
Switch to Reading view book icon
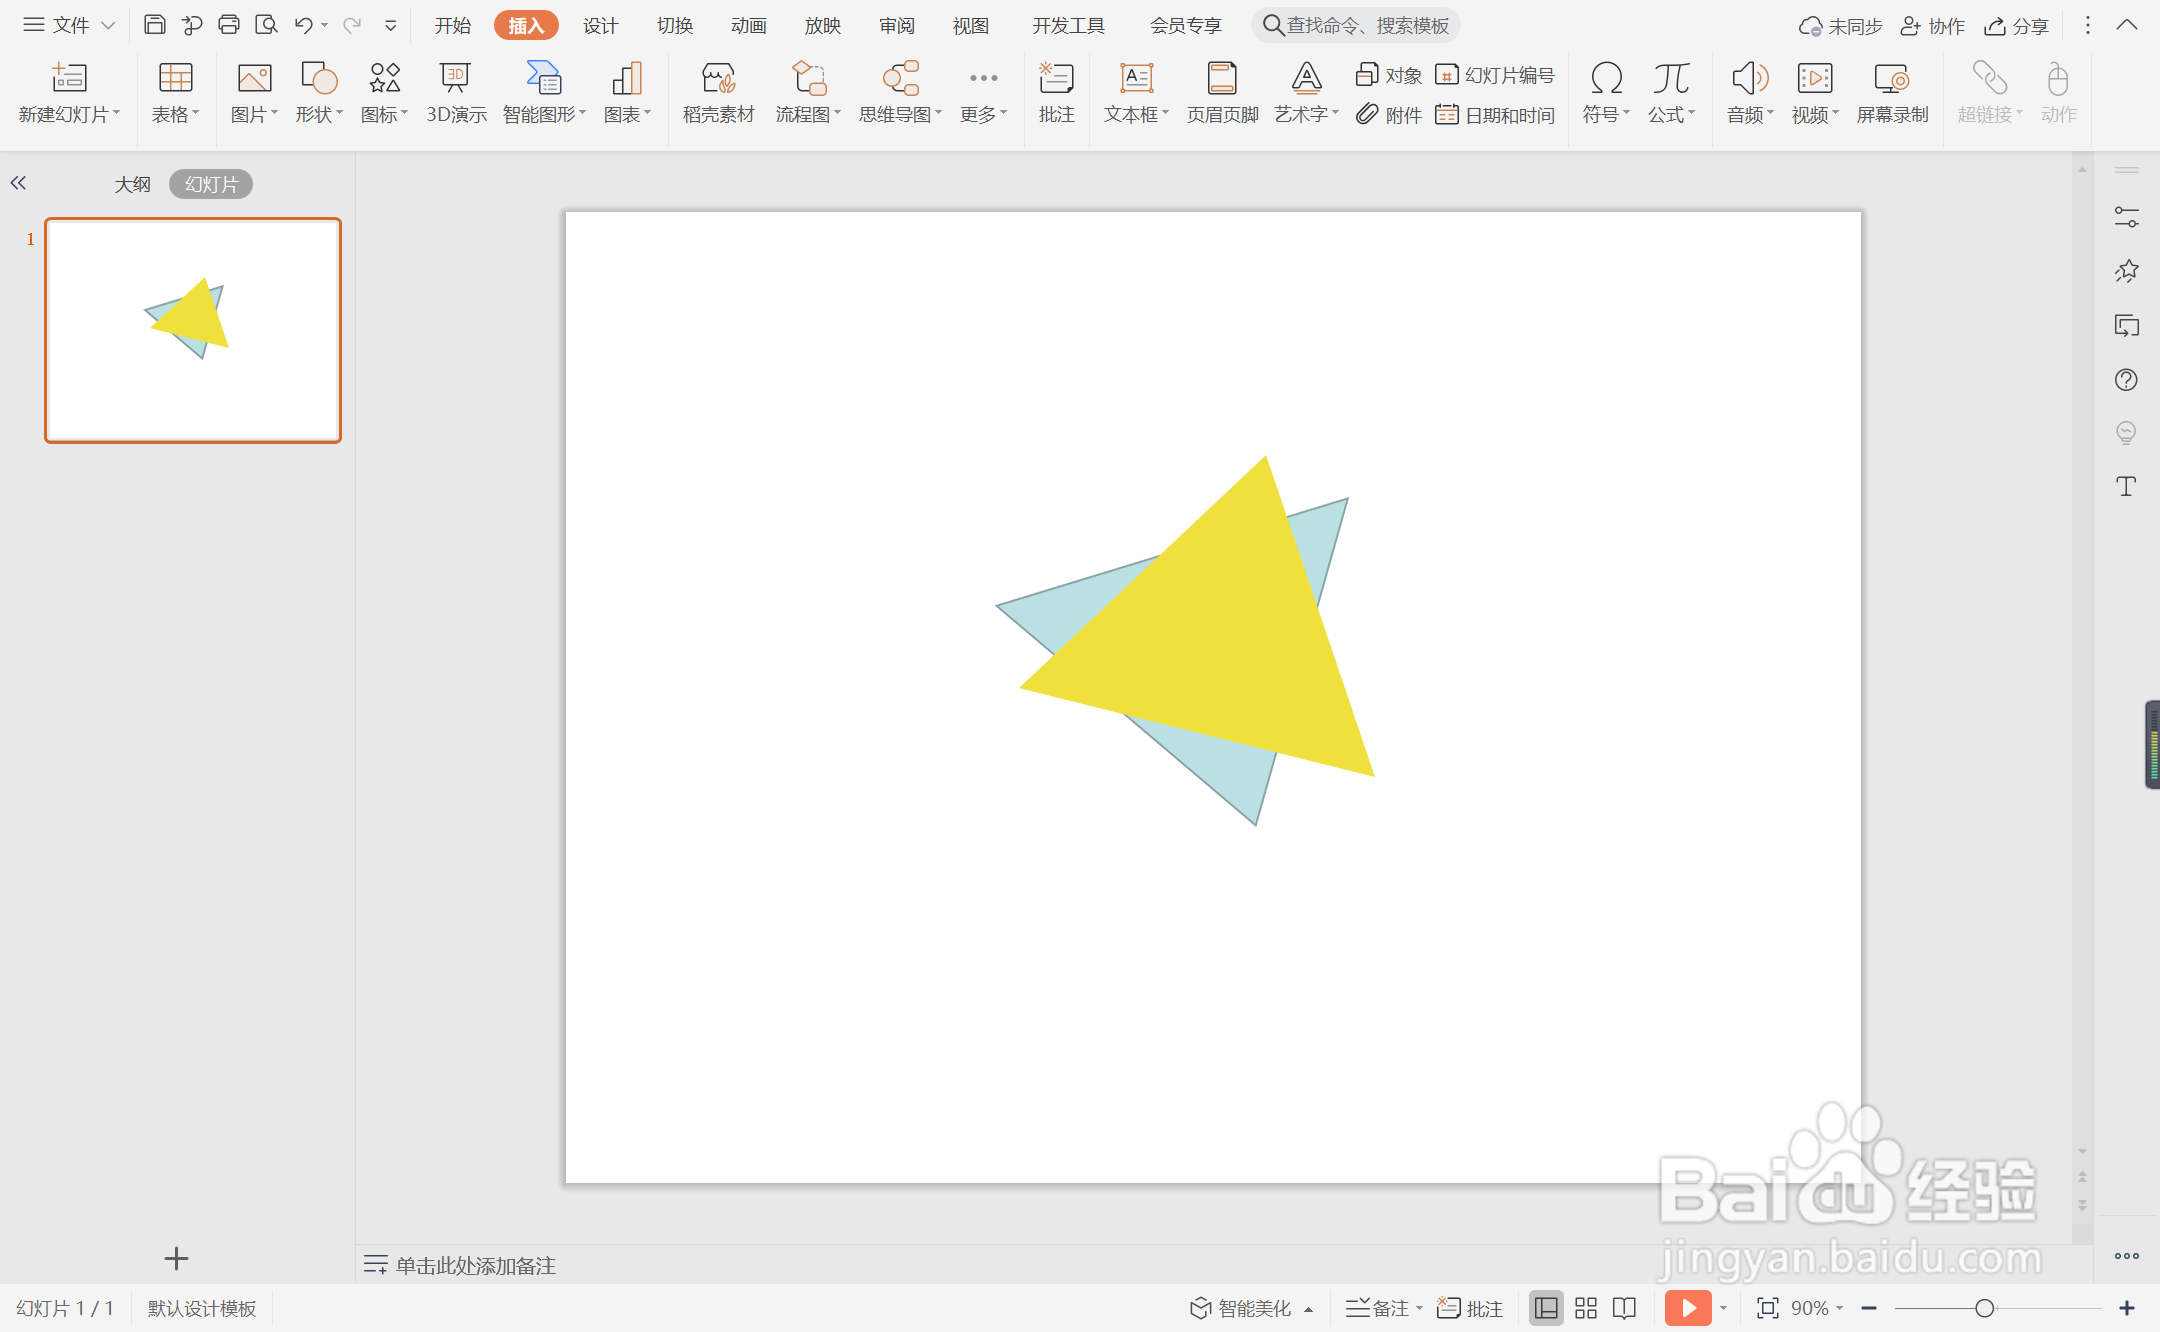tap(1625, 1308)
